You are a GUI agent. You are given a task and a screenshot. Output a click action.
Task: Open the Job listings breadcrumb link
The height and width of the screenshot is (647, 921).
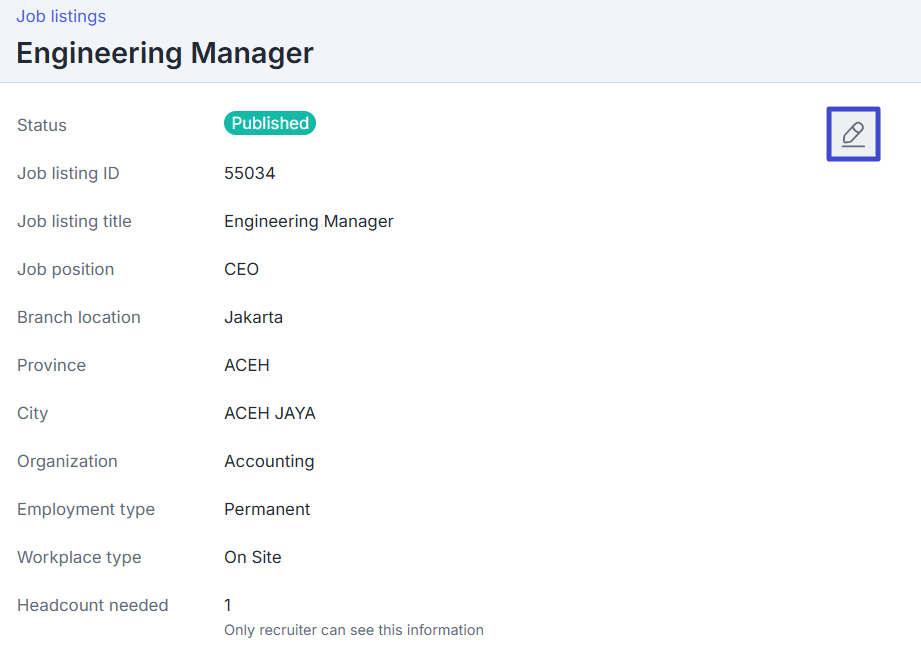(x=61, y=16)
